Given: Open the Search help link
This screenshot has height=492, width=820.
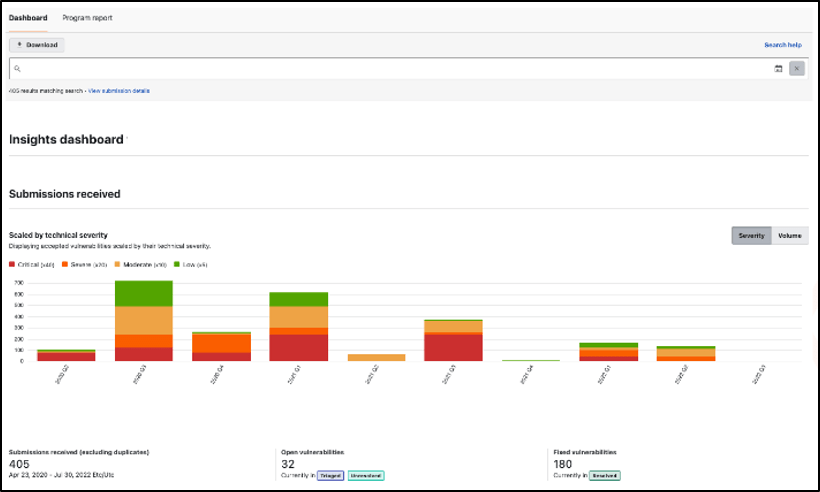Looking at the screenshot, I should (x=782, y=45).
